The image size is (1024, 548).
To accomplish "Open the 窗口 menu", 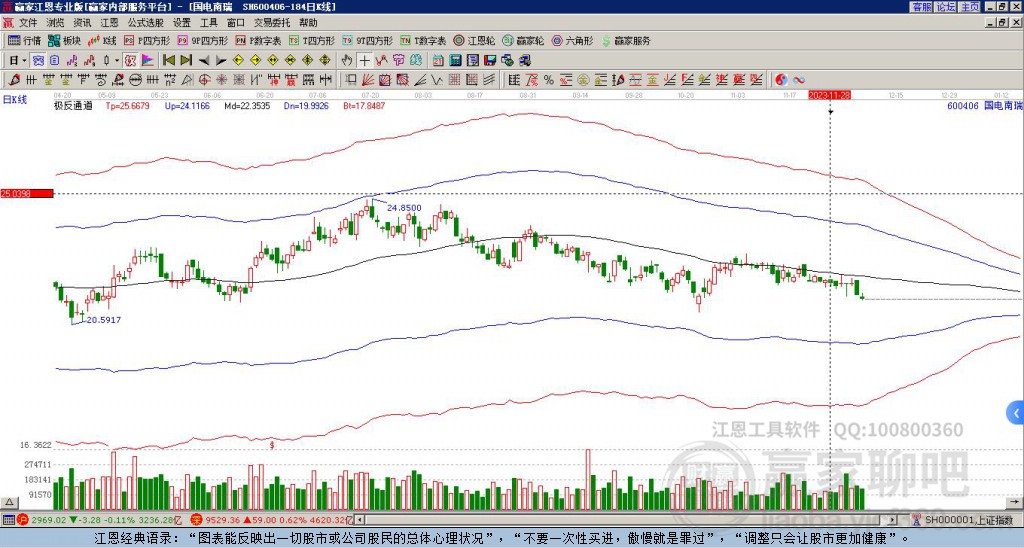I will pyautogui.click(x=236, y=23).
